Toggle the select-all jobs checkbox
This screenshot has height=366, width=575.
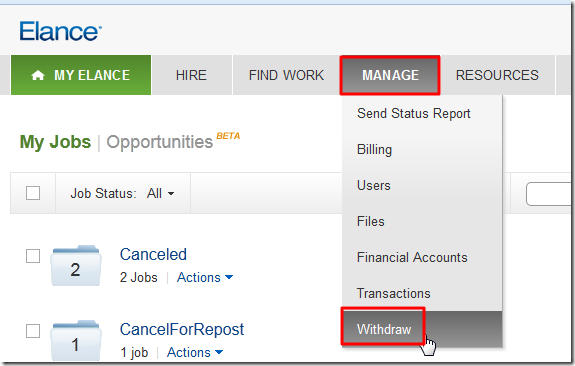click(33, 193)
